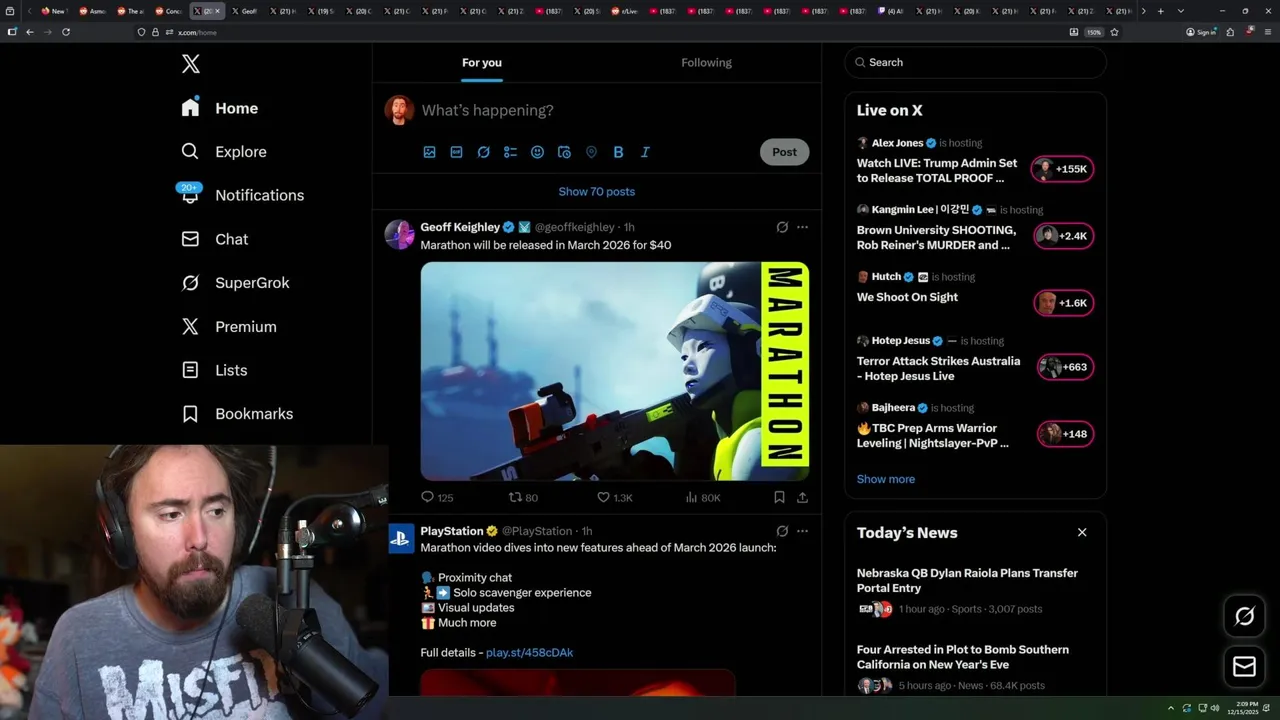Open Notifications in sidebar
This screenshot has width=1280, height=720.
[241, 195]
